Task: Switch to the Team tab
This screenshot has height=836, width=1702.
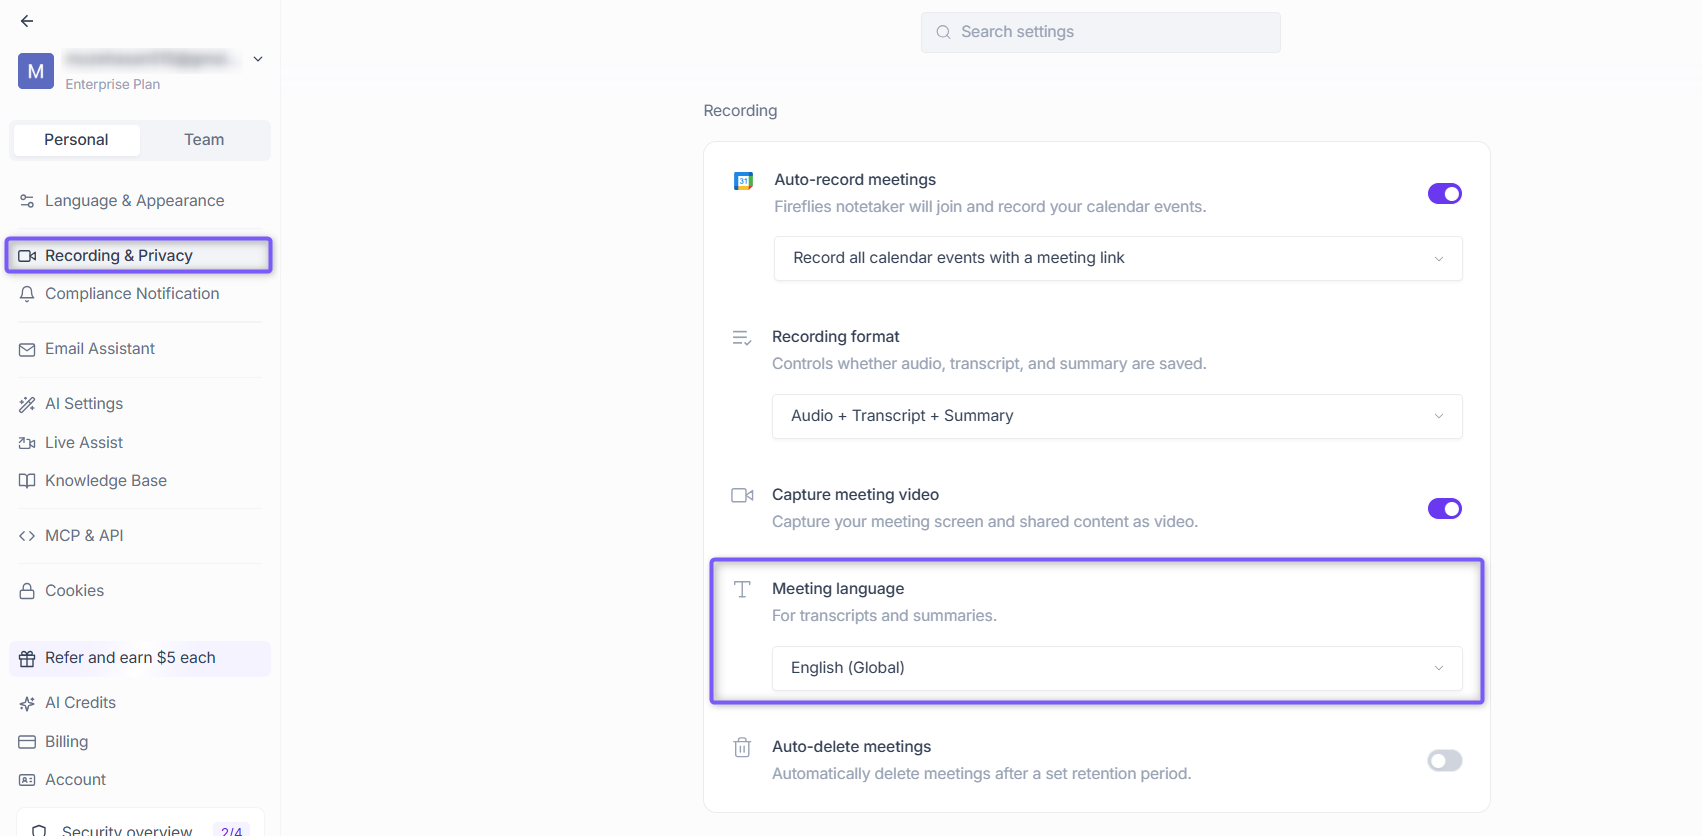Action: click(204, 140)
